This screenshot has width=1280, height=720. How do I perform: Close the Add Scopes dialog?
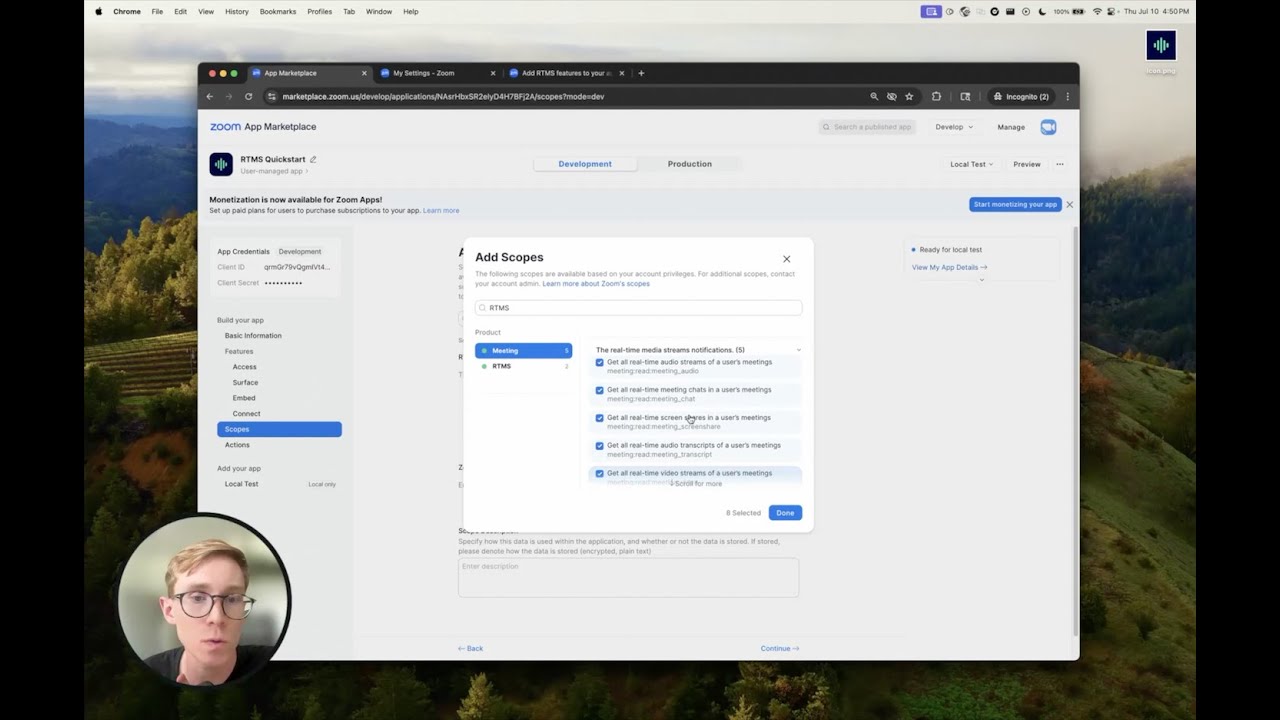pyautogui.click(x=786, y=259)
